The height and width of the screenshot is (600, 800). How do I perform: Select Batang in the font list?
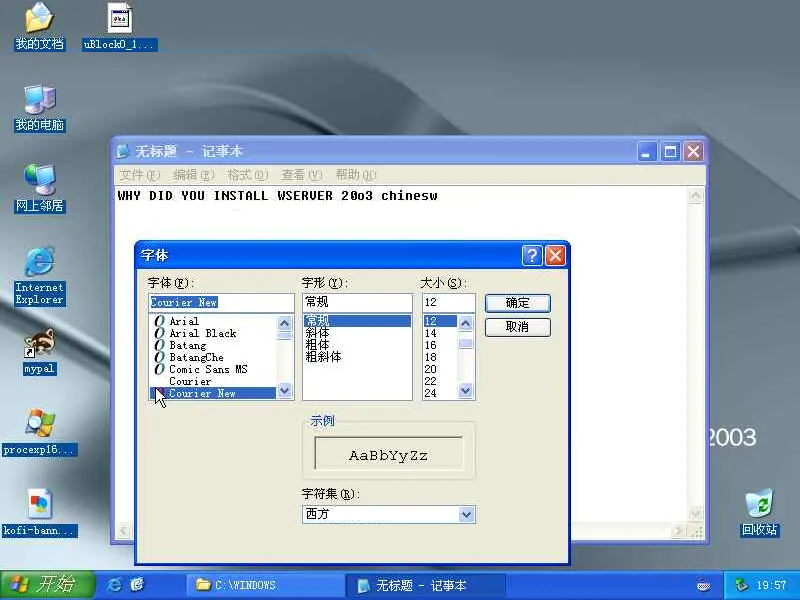[213, 345]
